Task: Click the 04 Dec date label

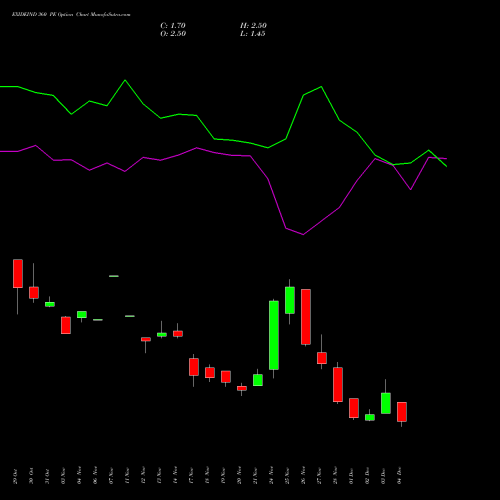Action: click(399, 476)
